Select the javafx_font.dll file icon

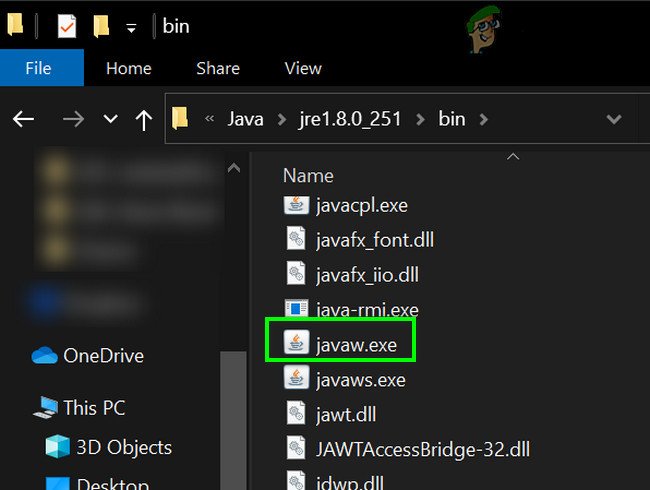coord(296,238)
